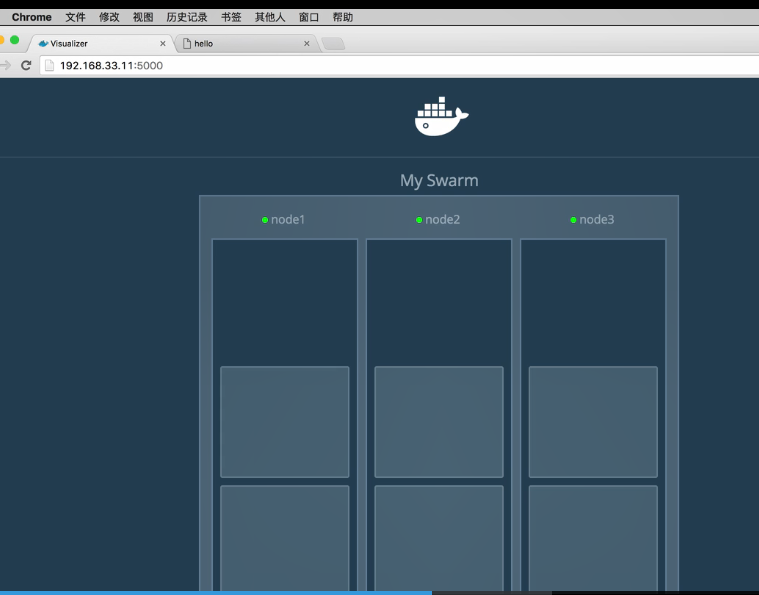Click the upper container box in node3
The width and height of the screenshot is (759, 595).
click(593, 422)
